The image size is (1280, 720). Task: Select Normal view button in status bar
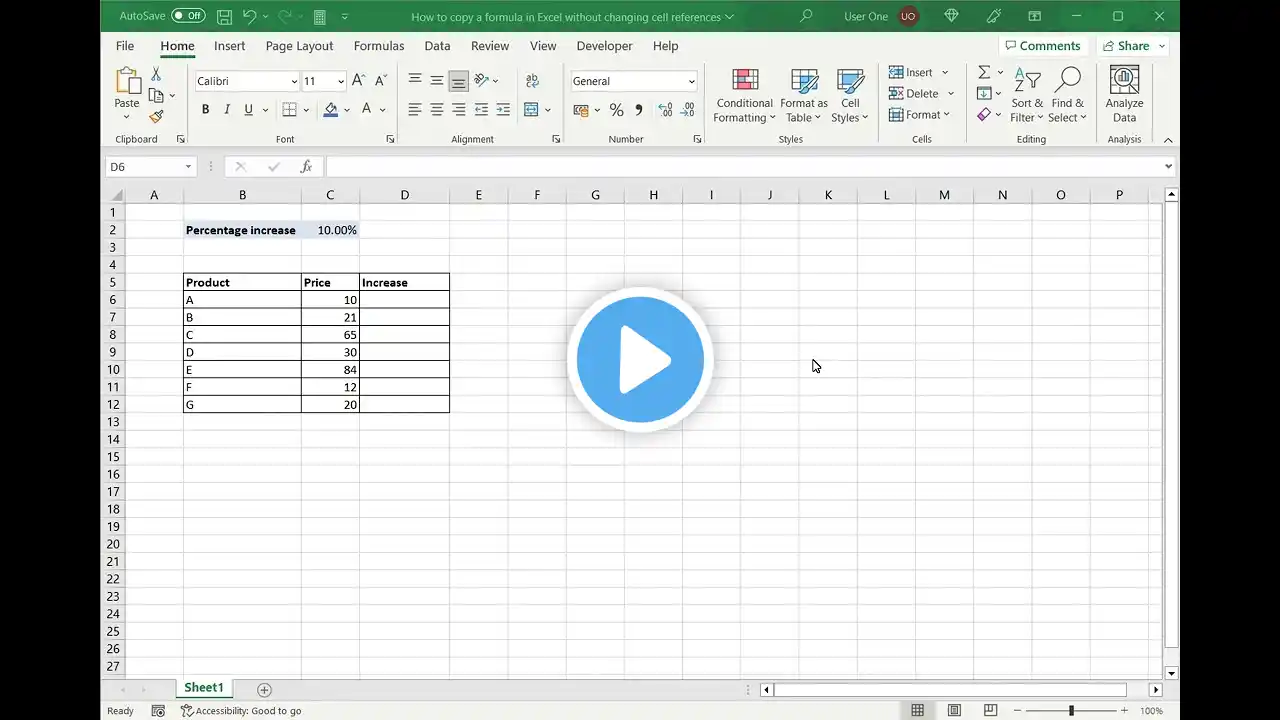[917, 711]
